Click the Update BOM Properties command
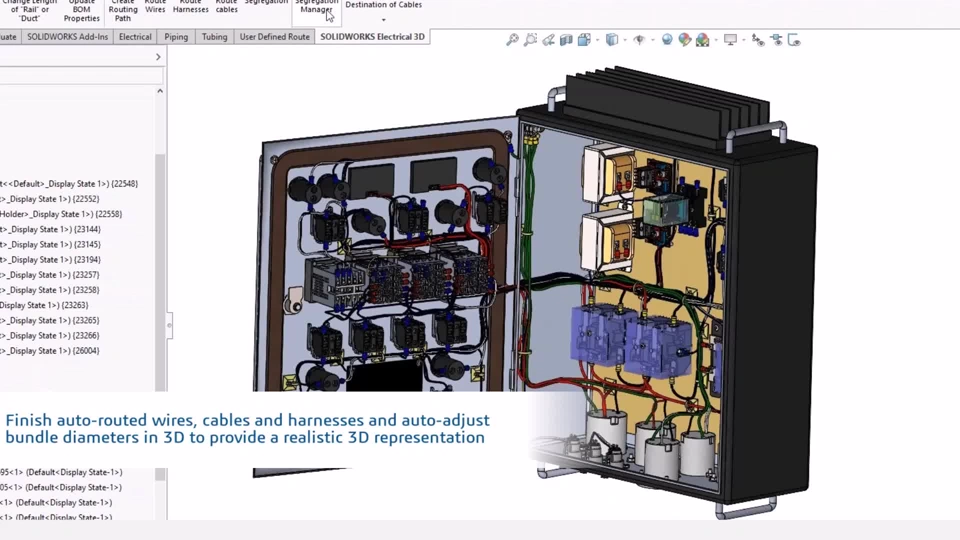 point(81,10)
